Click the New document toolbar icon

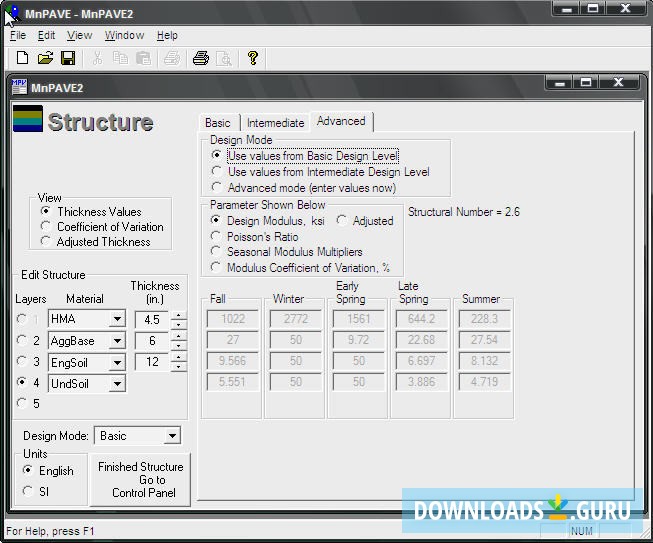coord(22,58)
